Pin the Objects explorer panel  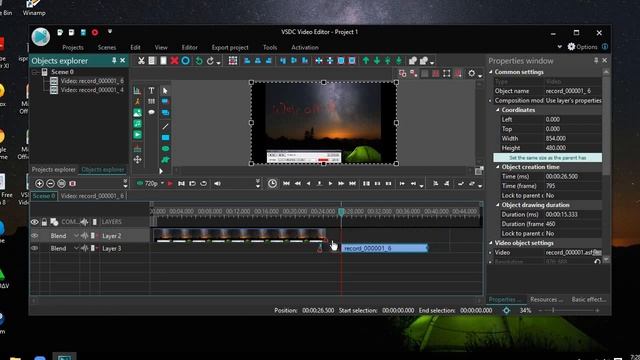coord(114,60)
